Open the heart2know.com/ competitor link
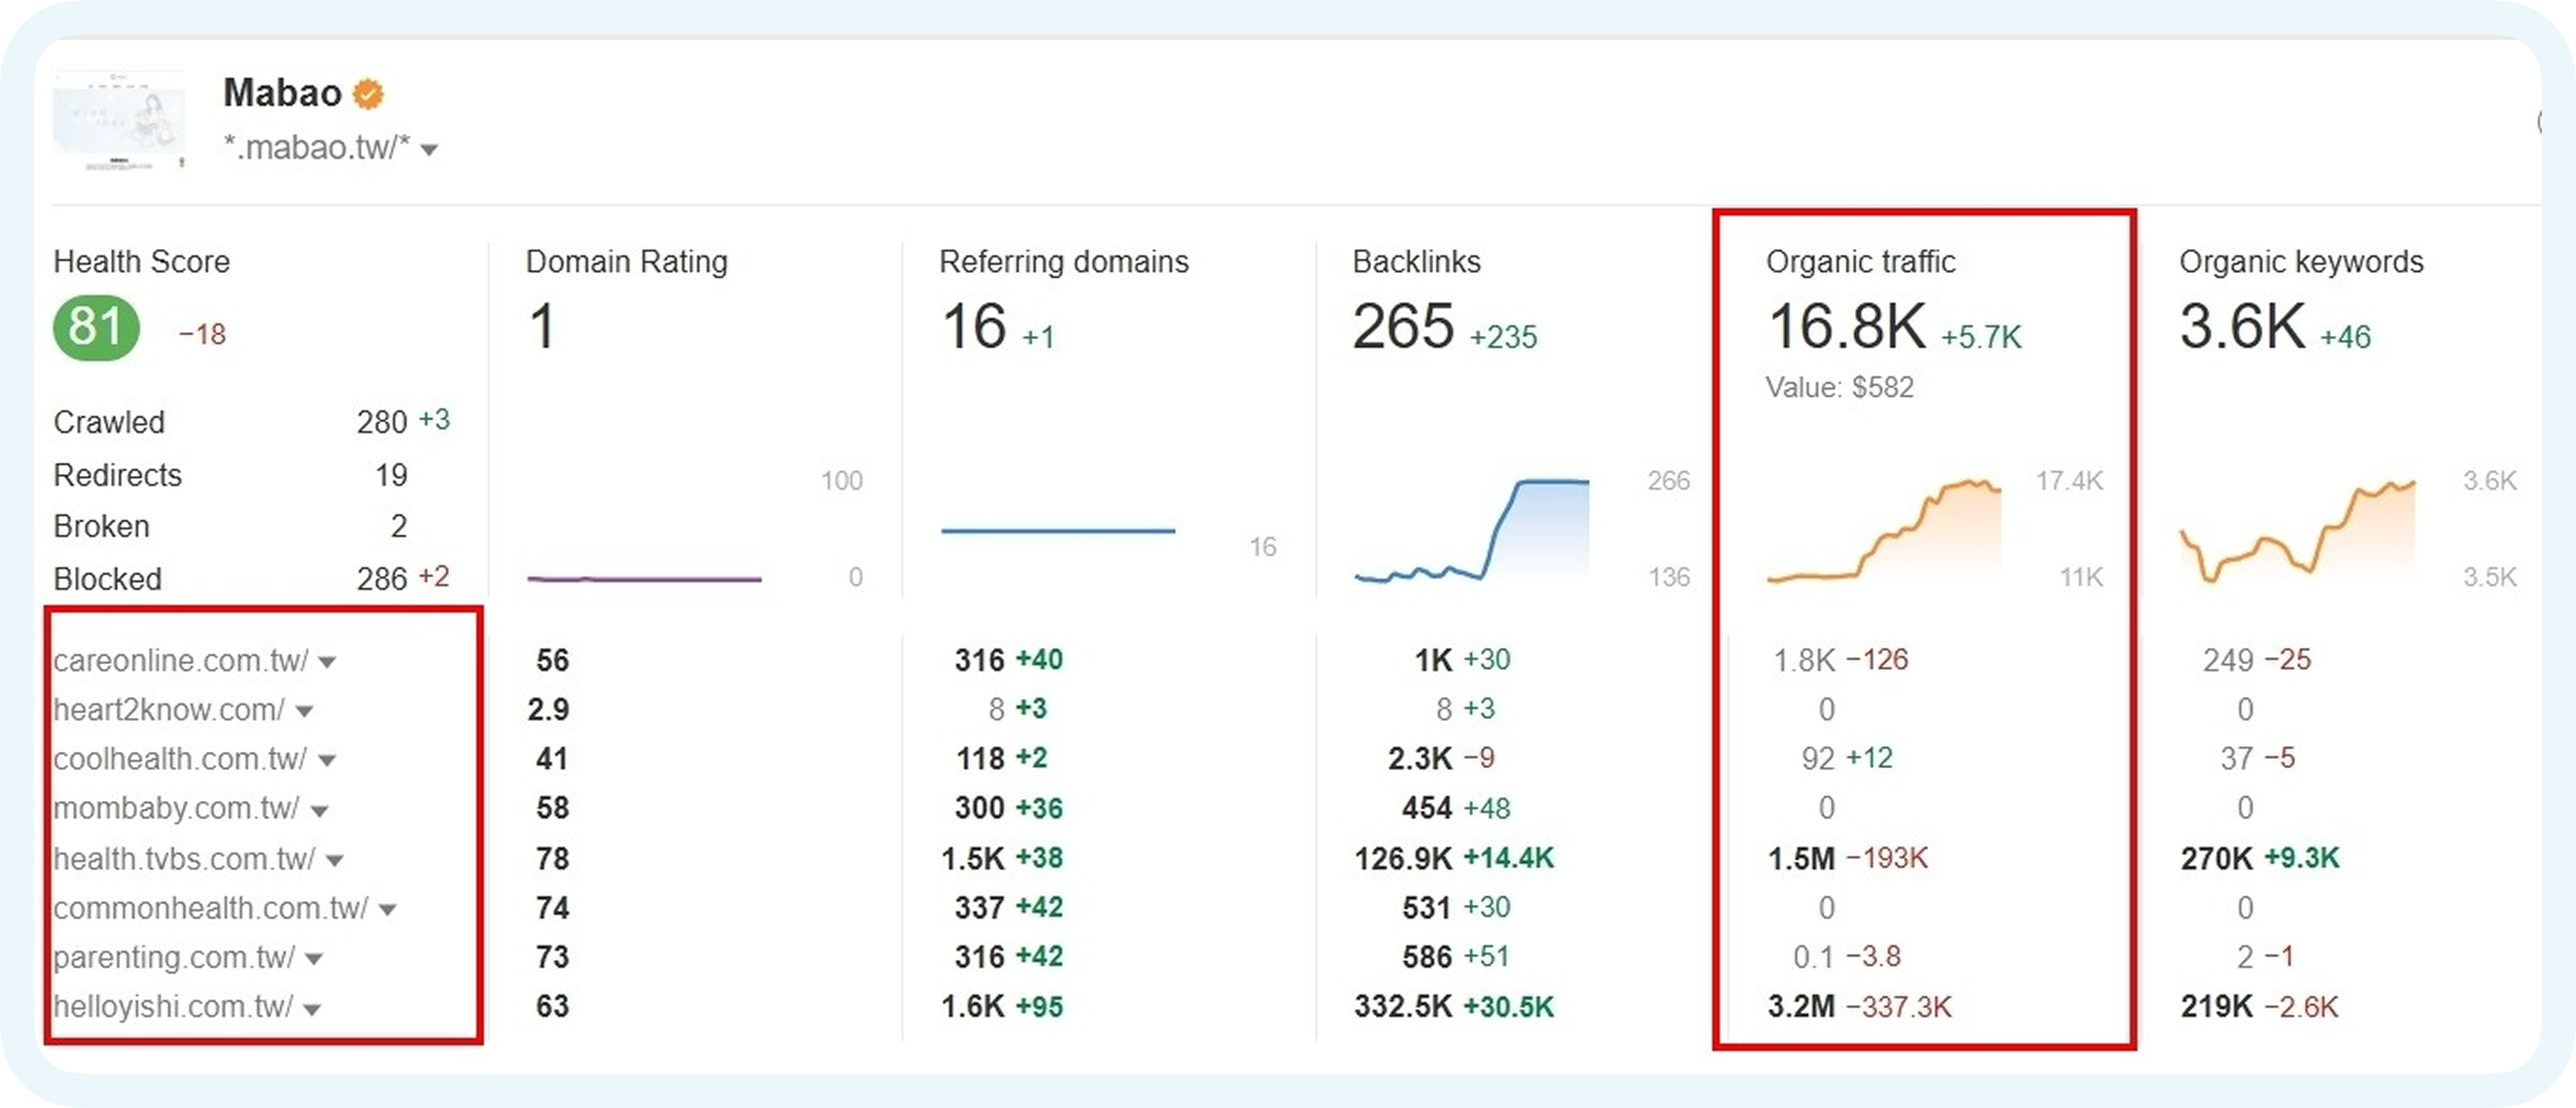The width and height of the screenshot is (2576, 1108). tap(169, 709)
